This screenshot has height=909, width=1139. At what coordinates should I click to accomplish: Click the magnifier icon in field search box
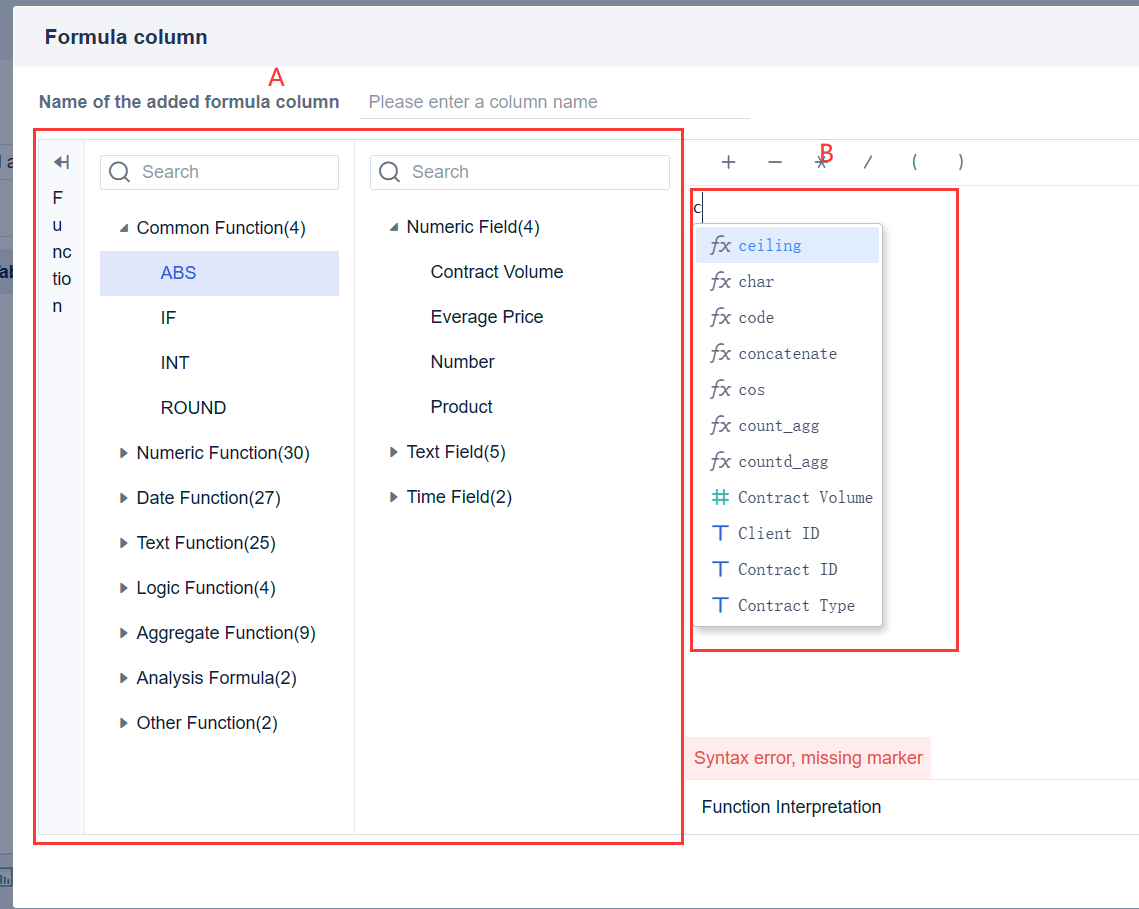click(389, 172)
